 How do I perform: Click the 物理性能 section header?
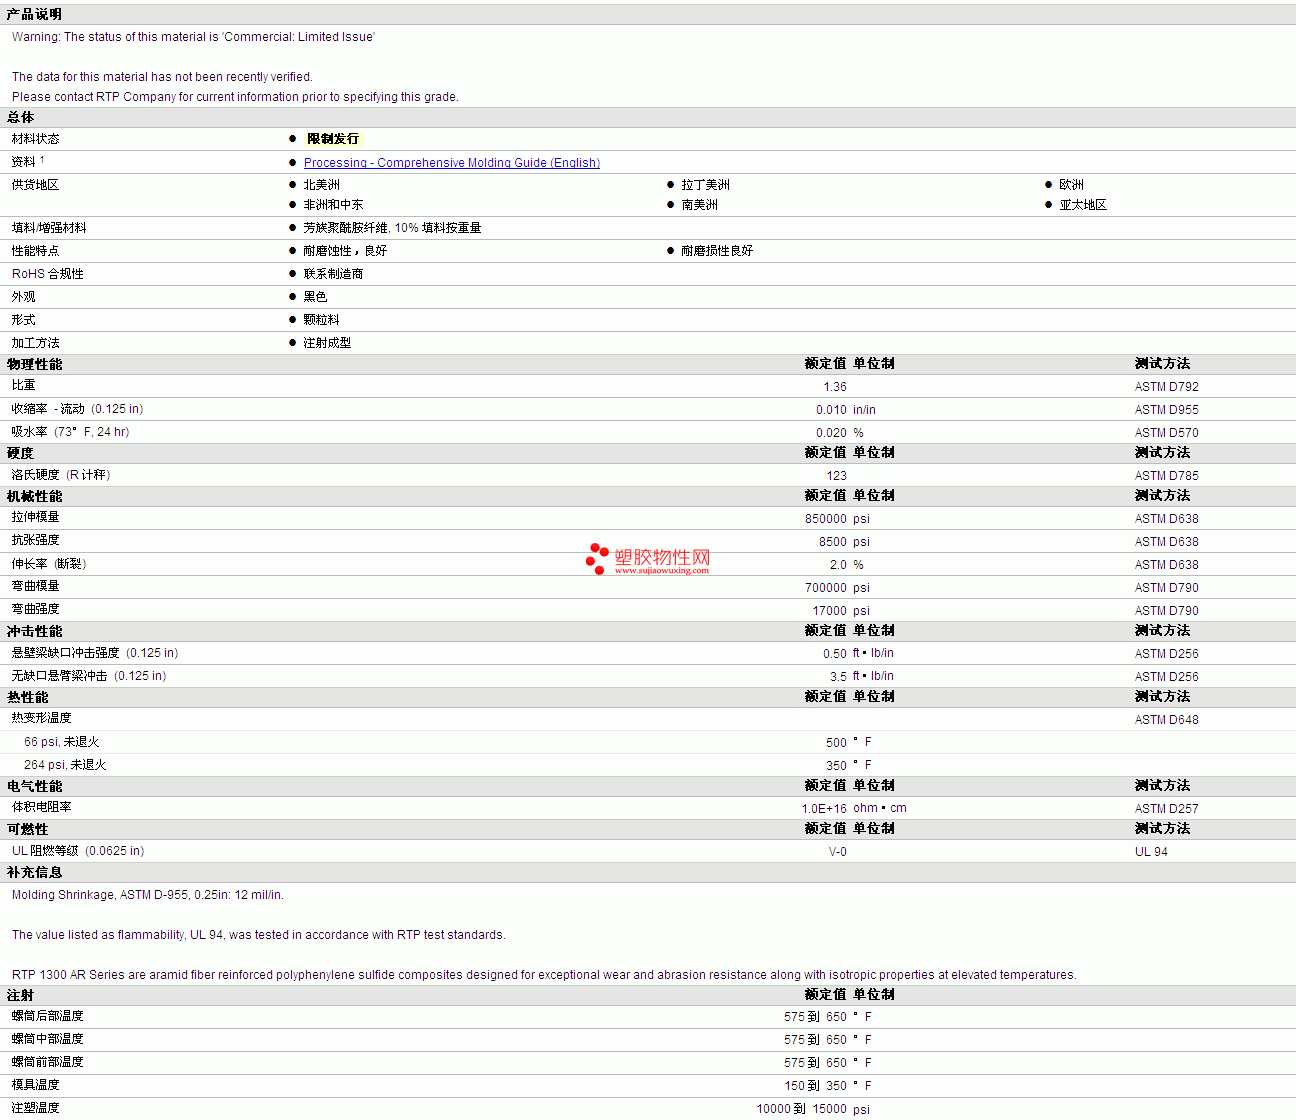[34, 364]
